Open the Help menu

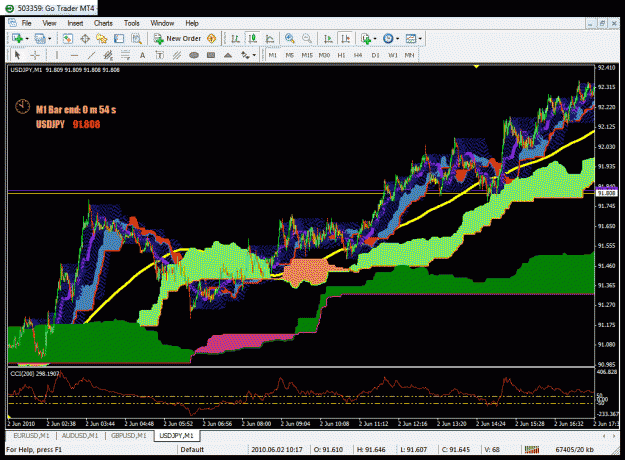(192, 23)
